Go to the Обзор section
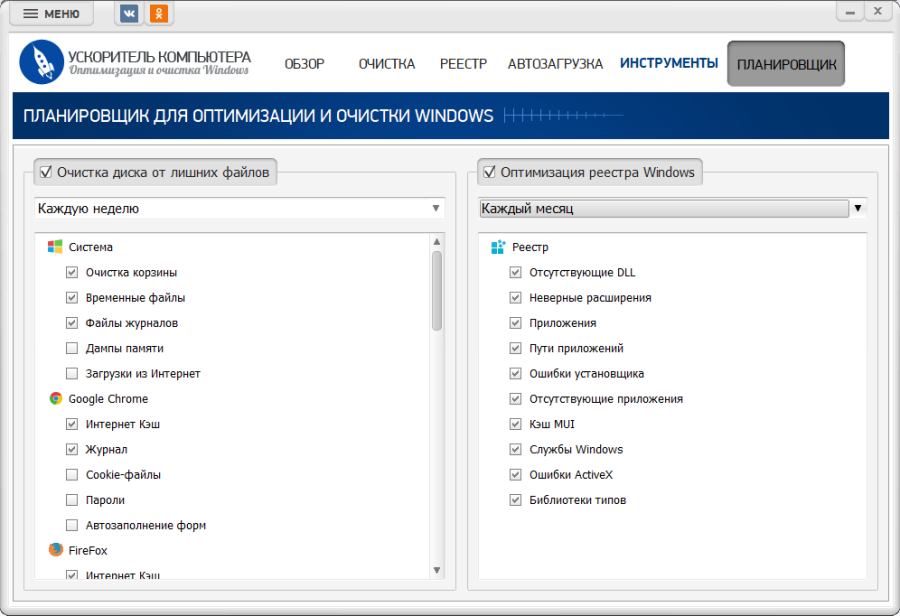Screen dimensions: 900x616 (x=304, y=63)
